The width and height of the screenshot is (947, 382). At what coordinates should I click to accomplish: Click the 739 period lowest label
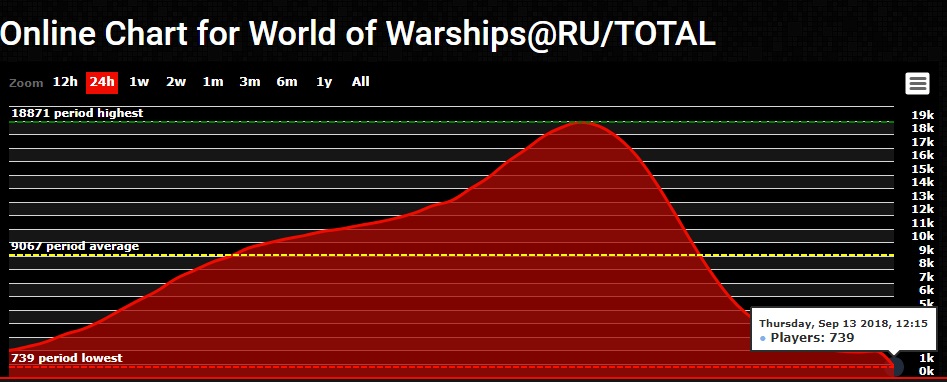pyautogui.click(x=66, y=358)
